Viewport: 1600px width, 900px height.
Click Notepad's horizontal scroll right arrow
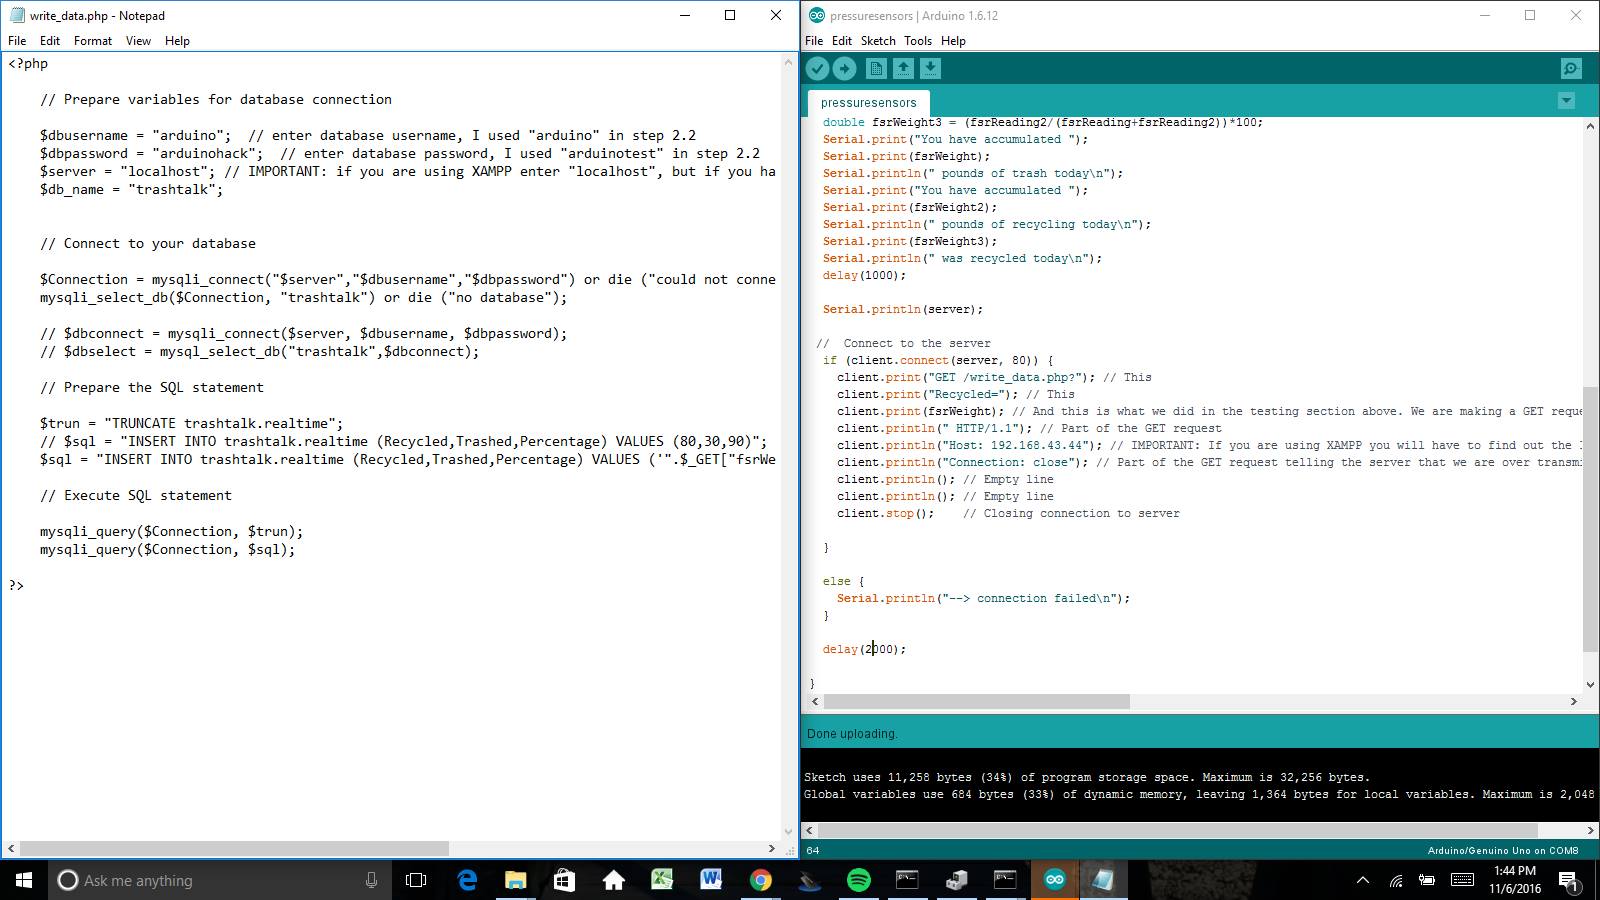click(771, 848)
